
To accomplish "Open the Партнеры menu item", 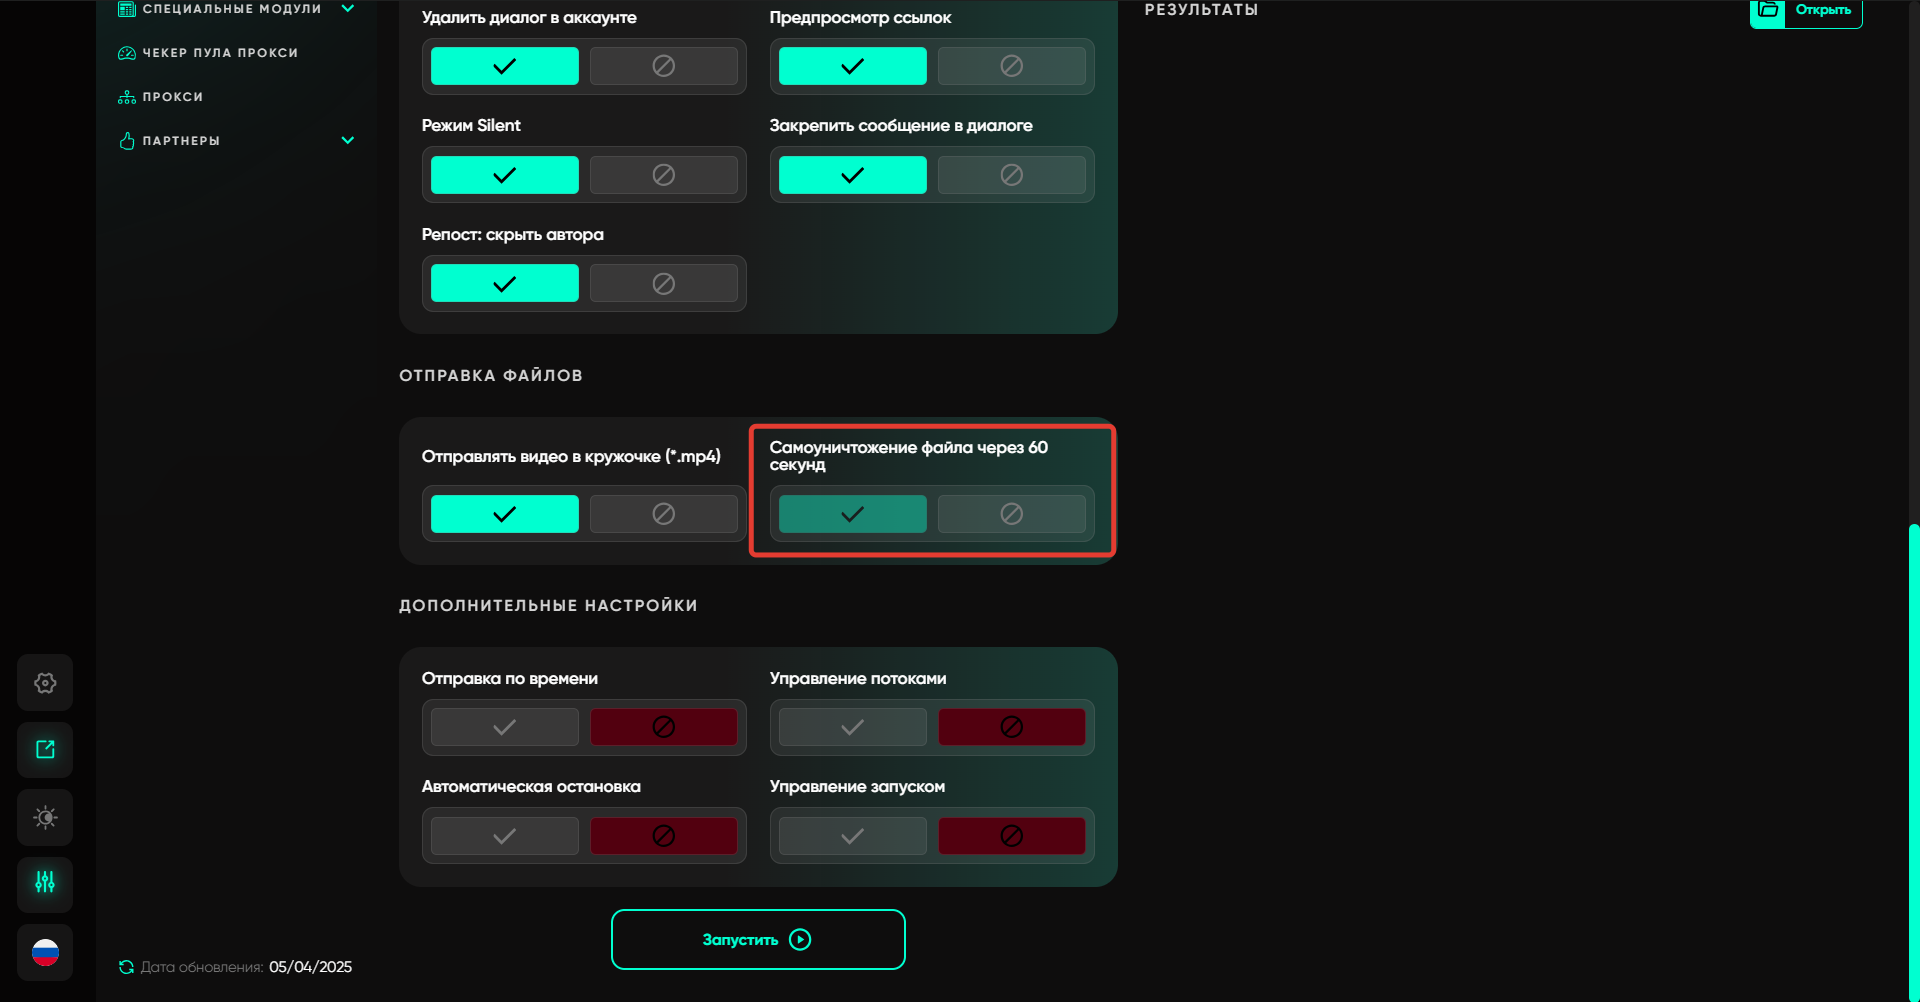I will [181, 141].
